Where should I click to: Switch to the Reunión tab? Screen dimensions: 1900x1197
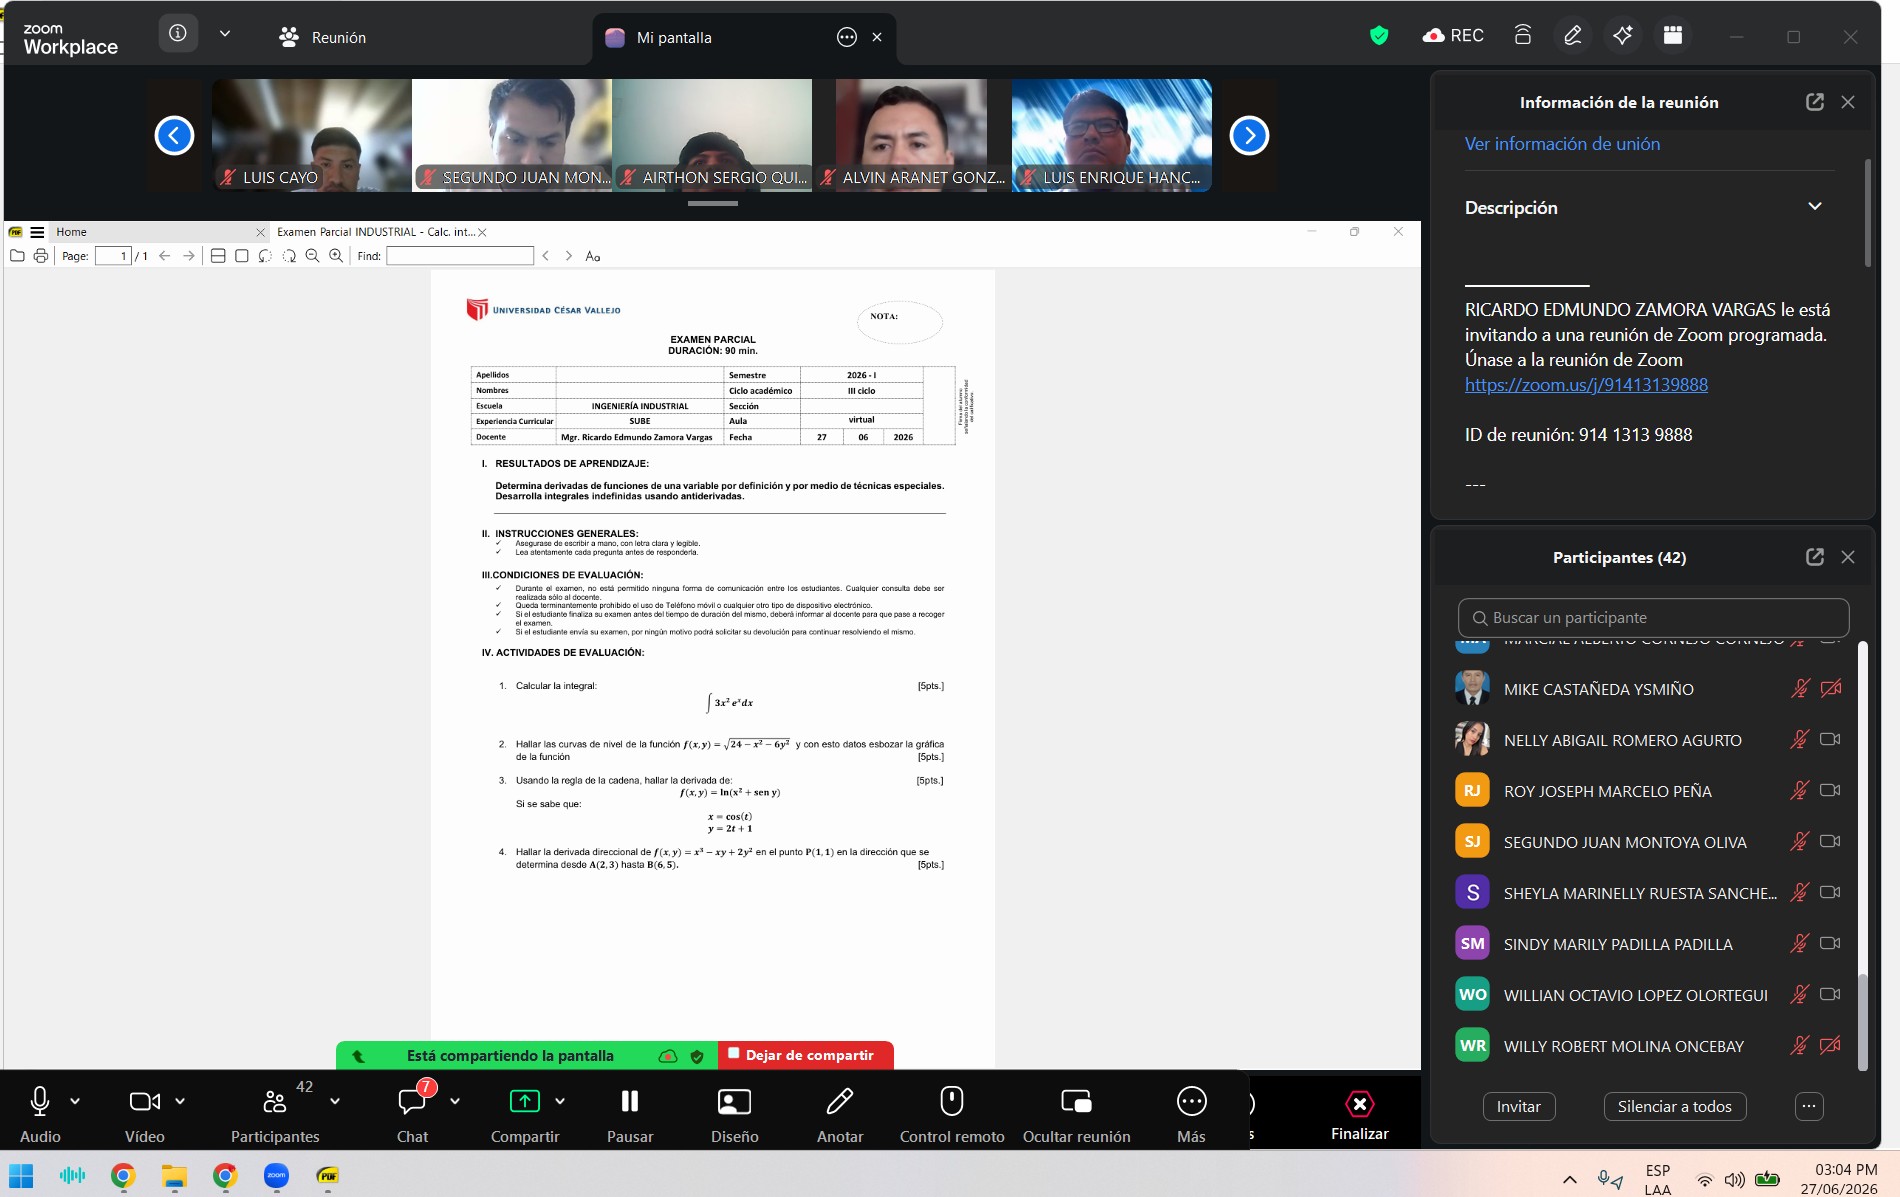(x=323, y=37)
